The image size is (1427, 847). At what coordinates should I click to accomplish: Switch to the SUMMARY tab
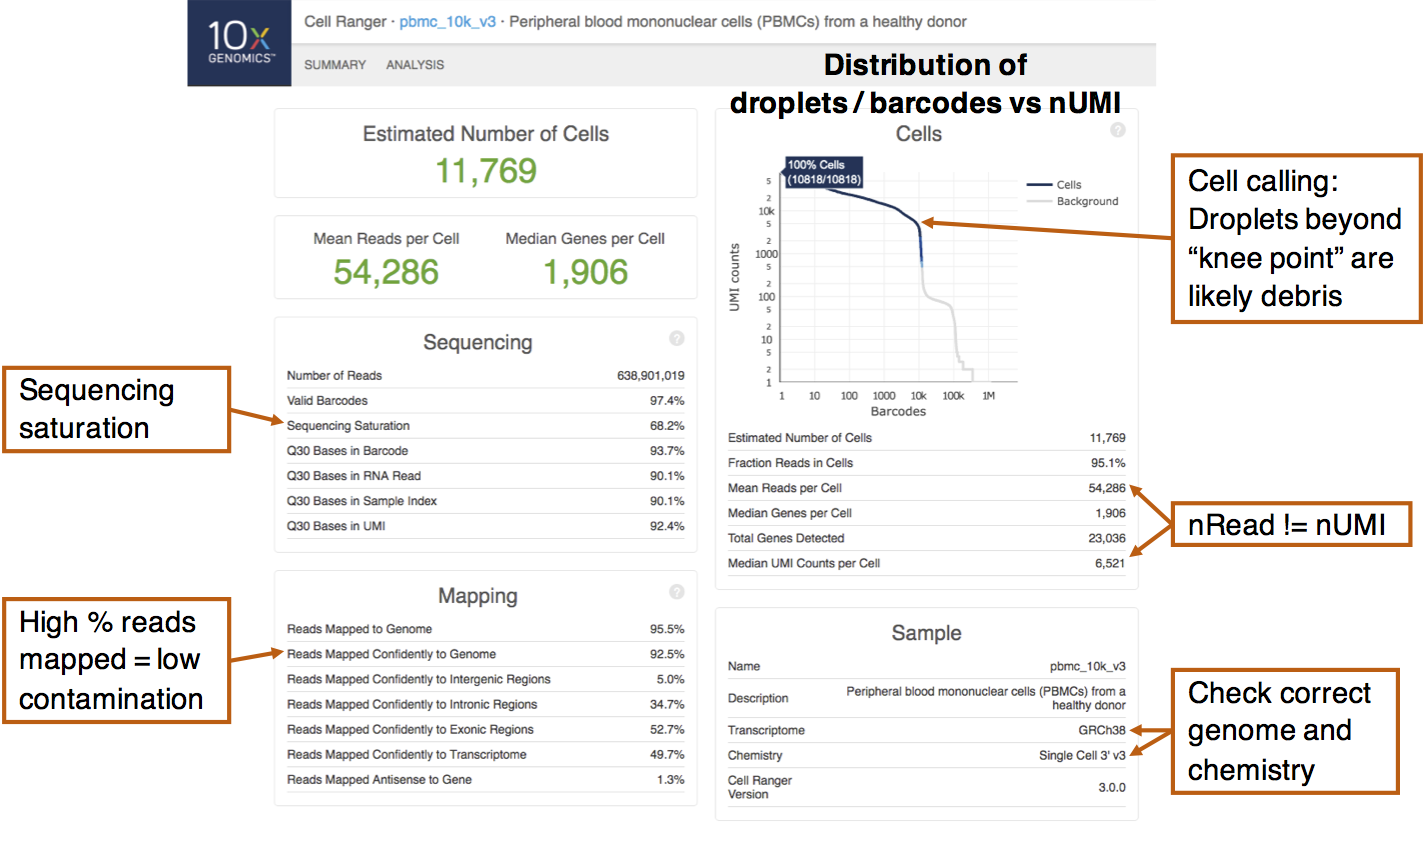335,65
